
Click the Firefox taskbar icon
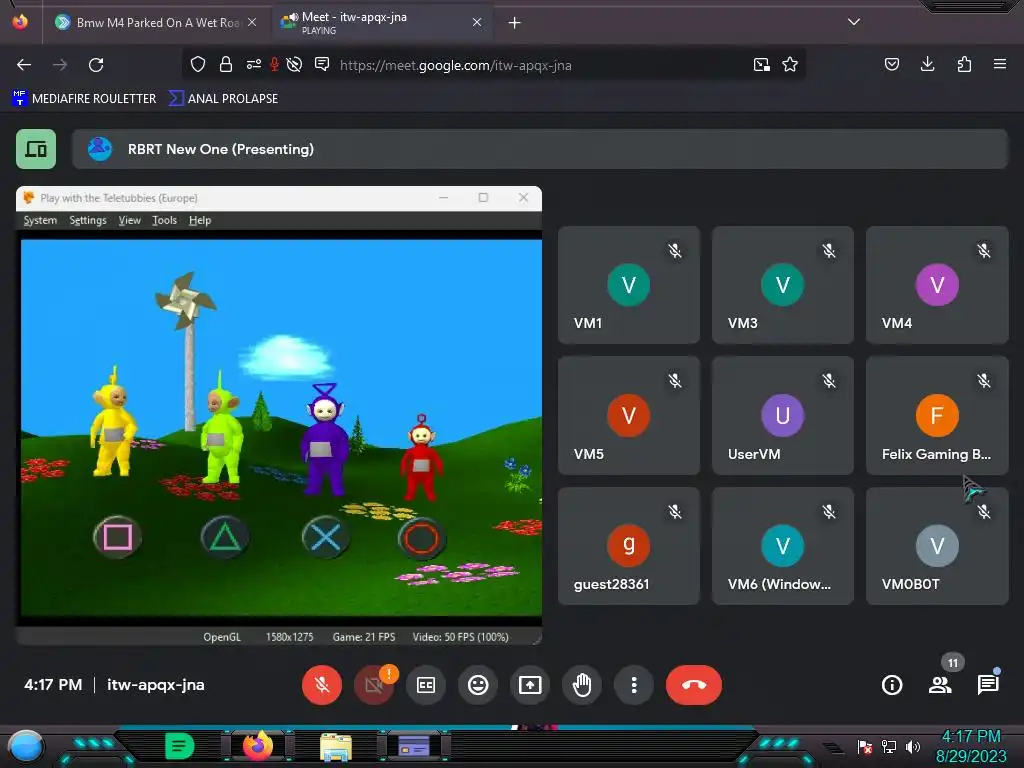coord(258,746)
